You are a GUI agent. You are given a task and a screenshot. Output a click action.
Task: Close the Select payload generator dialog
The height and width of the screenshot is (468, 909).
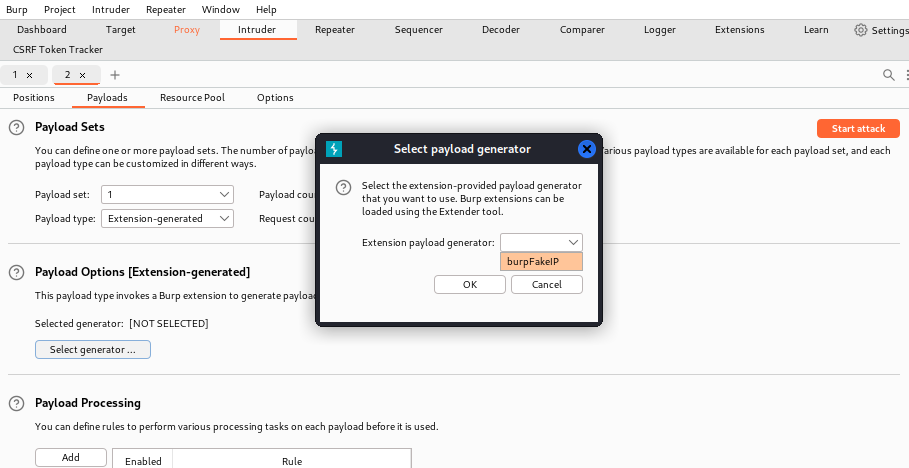point(587,149)
